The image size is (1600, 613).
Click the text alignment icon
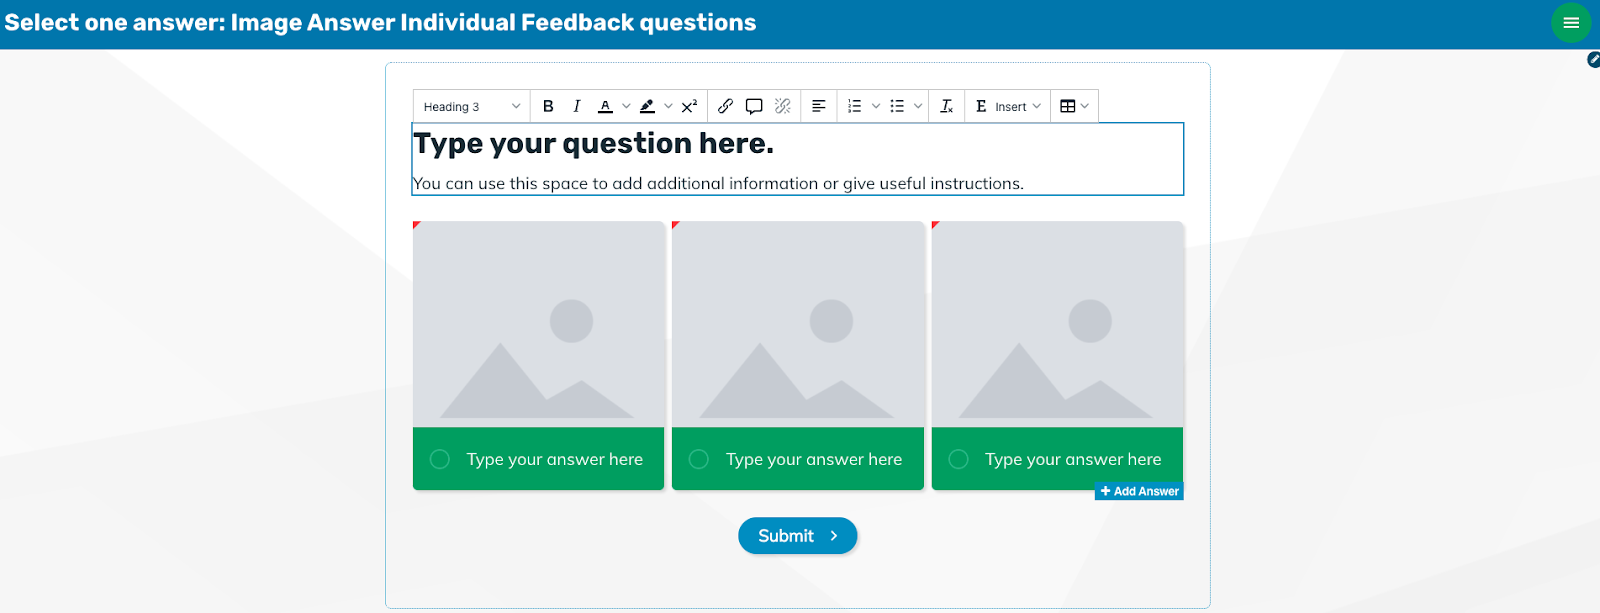[x=818, y=106]
